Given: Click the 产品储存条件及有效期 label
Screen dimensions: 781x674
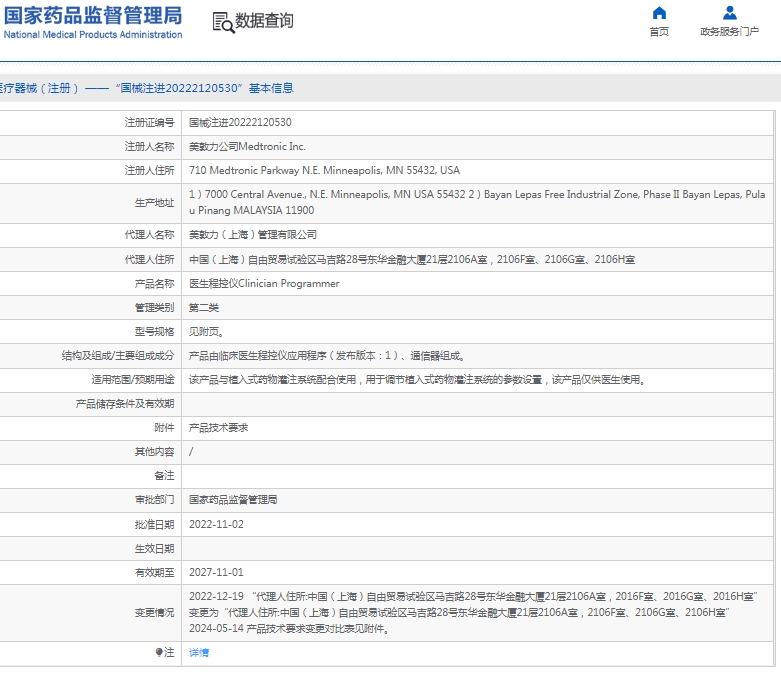Looking at the screenshot, I should click(125, 404).
